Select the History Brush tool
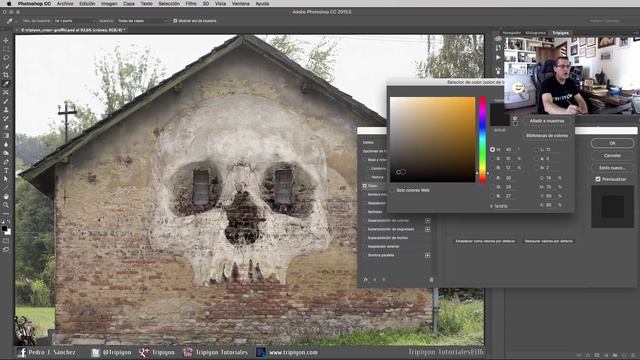This screenshot has height=360, width=640. coord(6,118)
